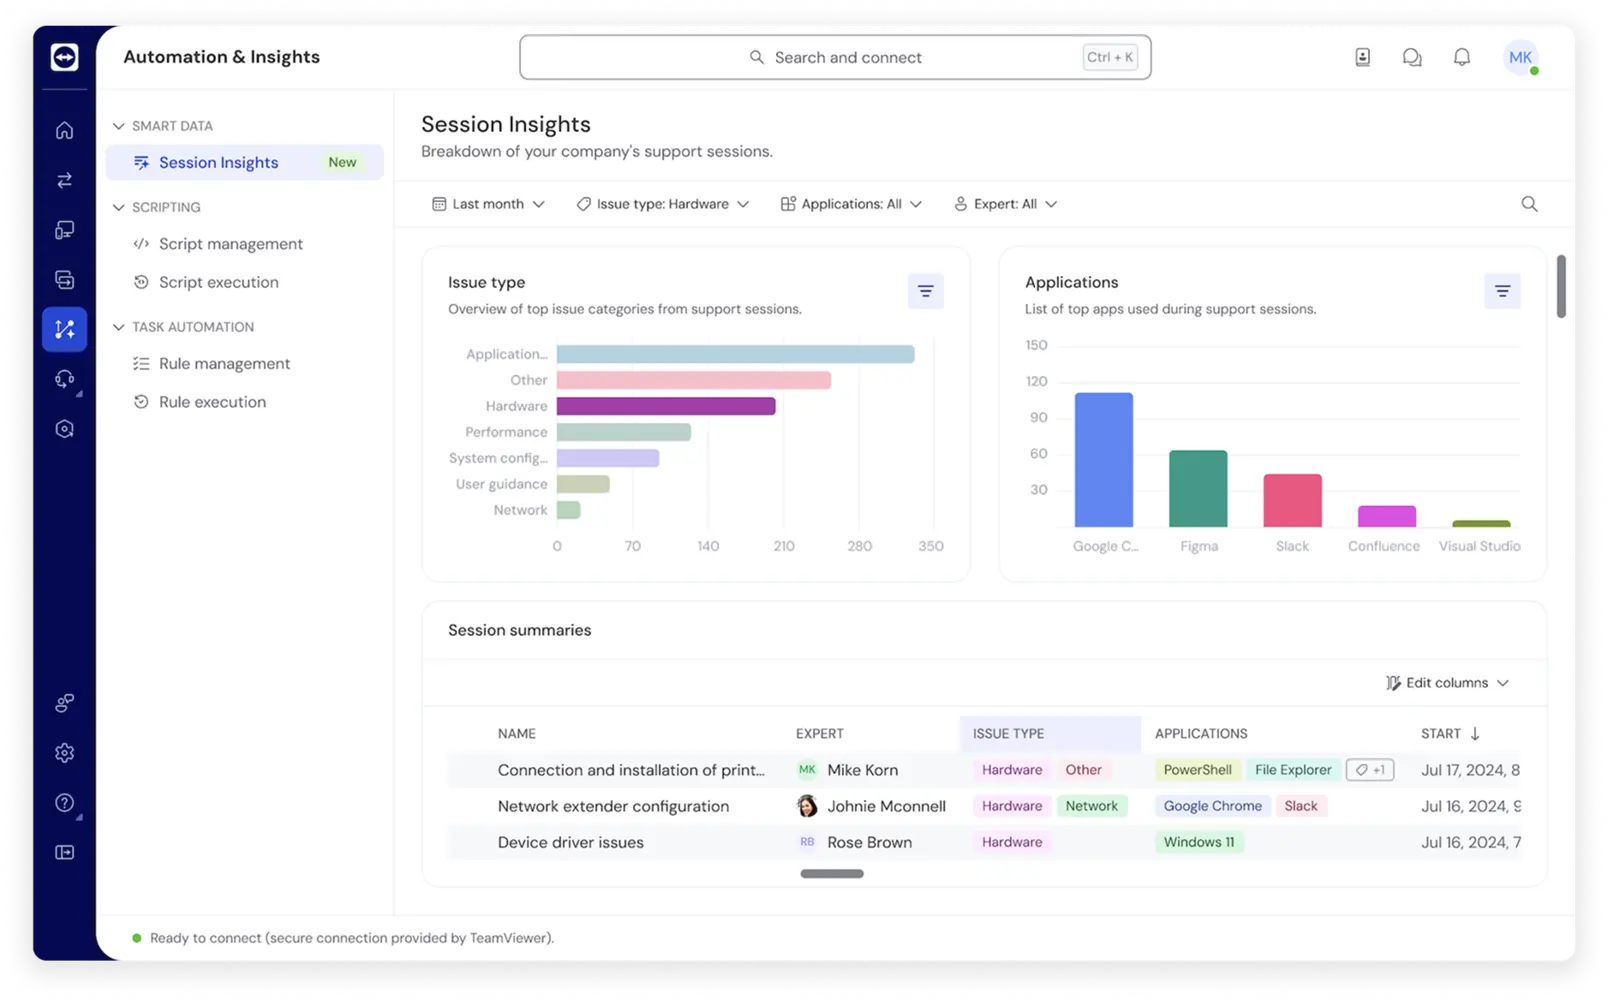Open the chat bubble icon

click(1412, 57)
